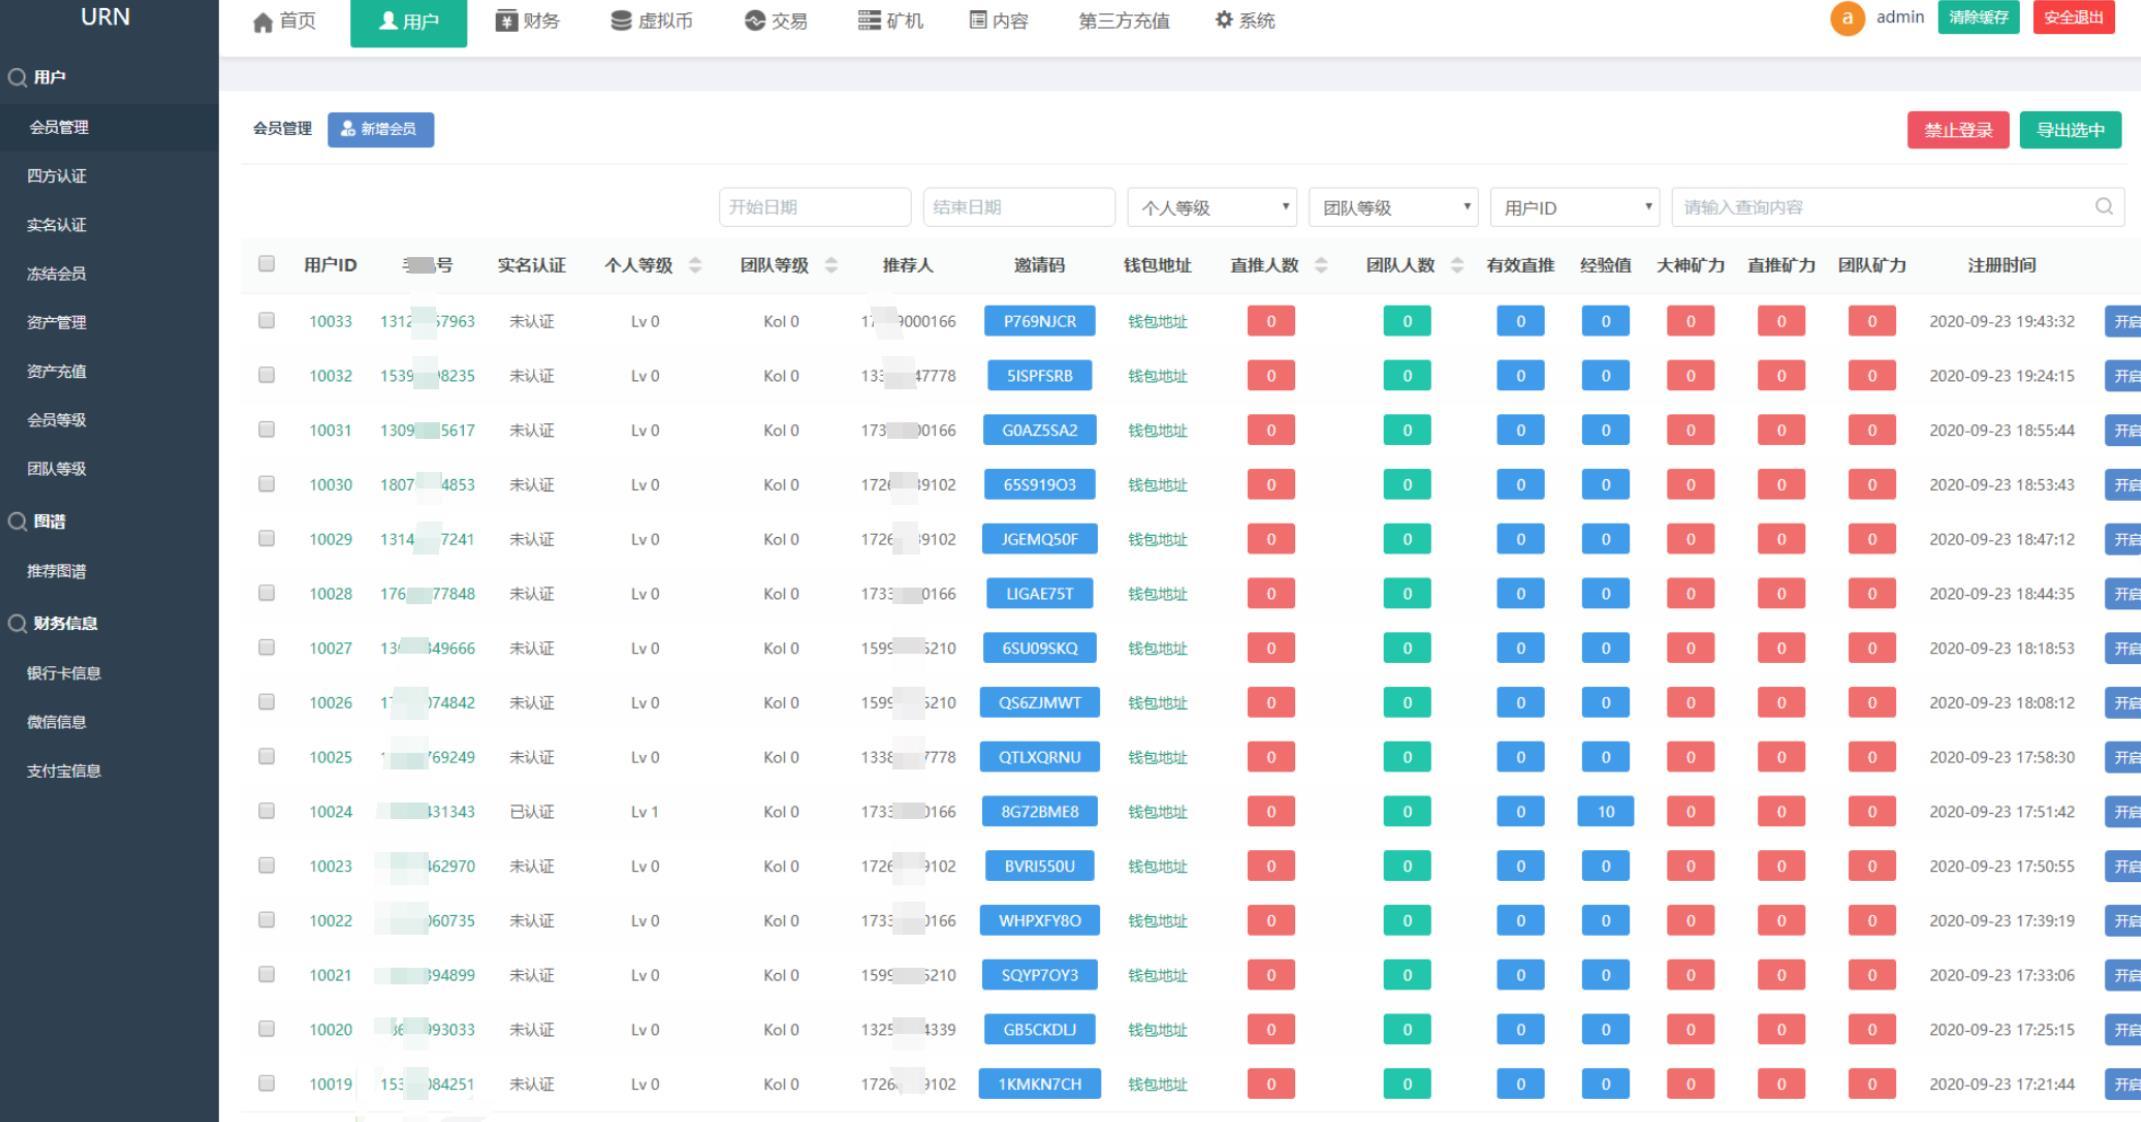Open 资产管理 in the sidebar
The image size is (2141, 1122).
point(57,322)
